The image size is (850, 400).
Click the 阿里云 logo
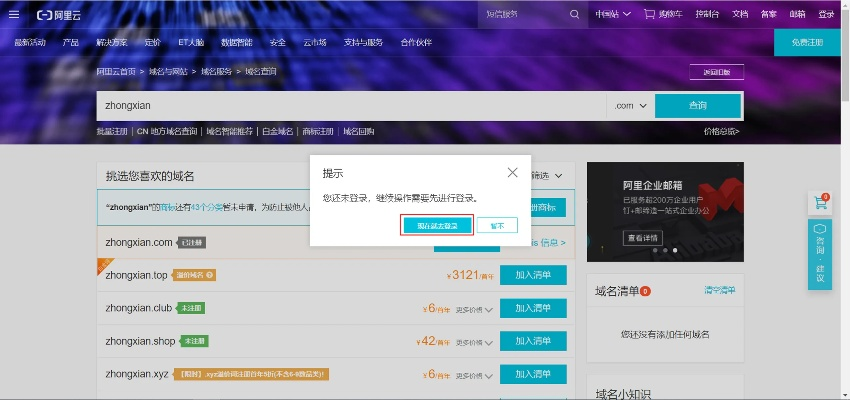[59, 15]
